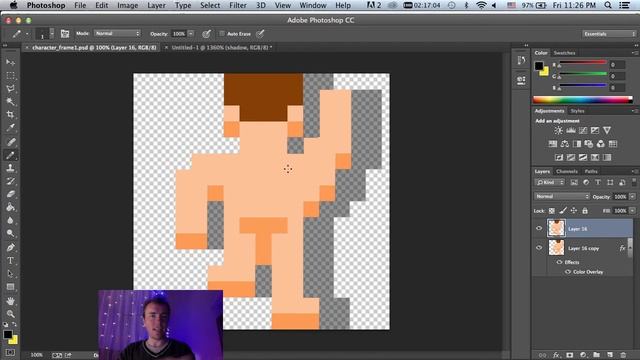Open the Essentials workspace dropdown
Image resolution: width=640 pixels, height=360 pixels.
[x=609, y=34]
